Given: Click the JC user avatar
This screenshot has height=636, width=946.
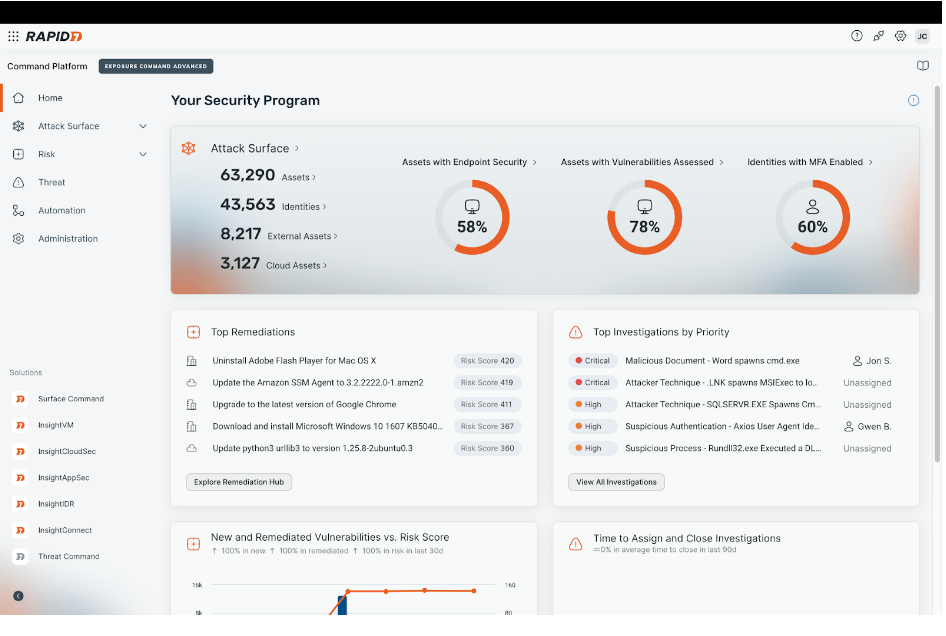Looking at the screenshot, I should pyautogui.click(x=922, y=36).
